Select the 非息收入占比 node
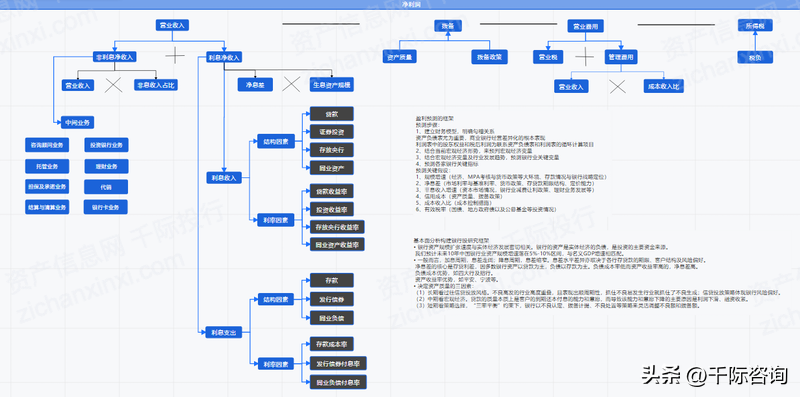This screenshot has height=397, width=800. [x=156, y=85]
